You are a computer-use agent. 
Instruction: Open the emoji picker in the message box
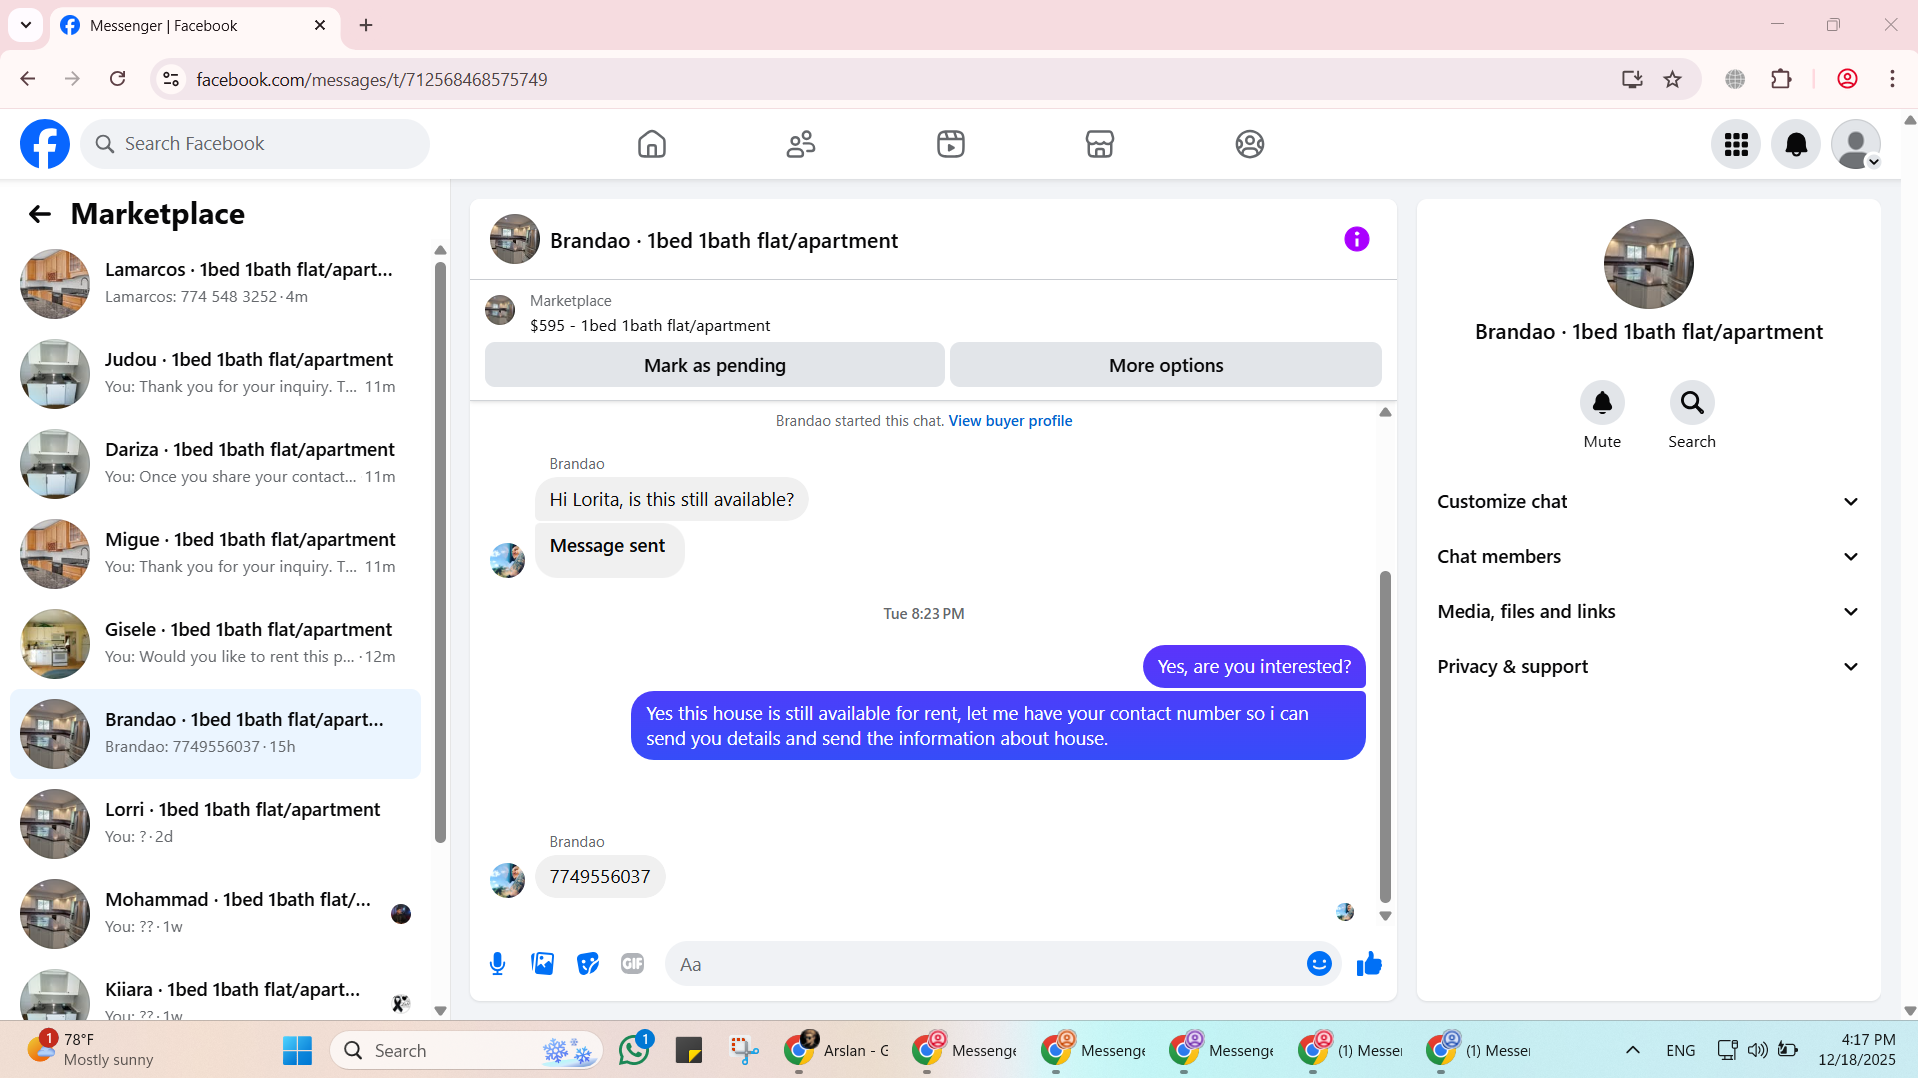1319,964
